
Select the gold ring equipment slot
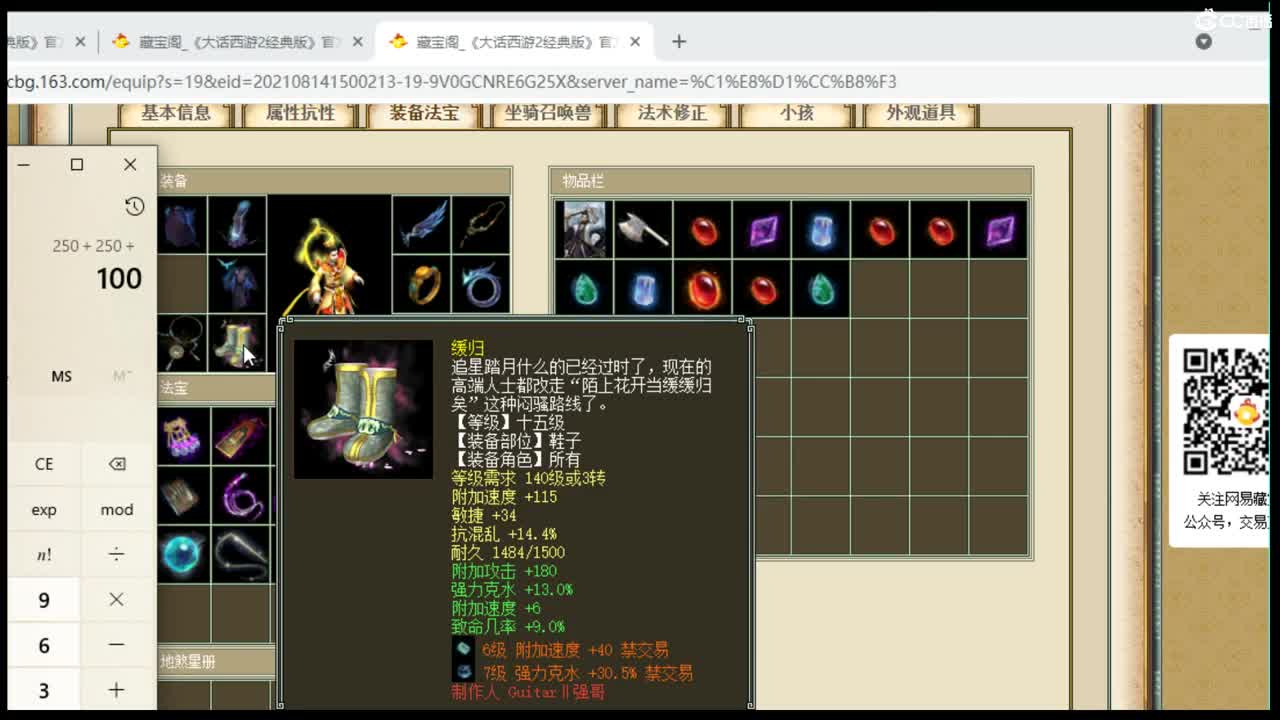click(421, 284)
